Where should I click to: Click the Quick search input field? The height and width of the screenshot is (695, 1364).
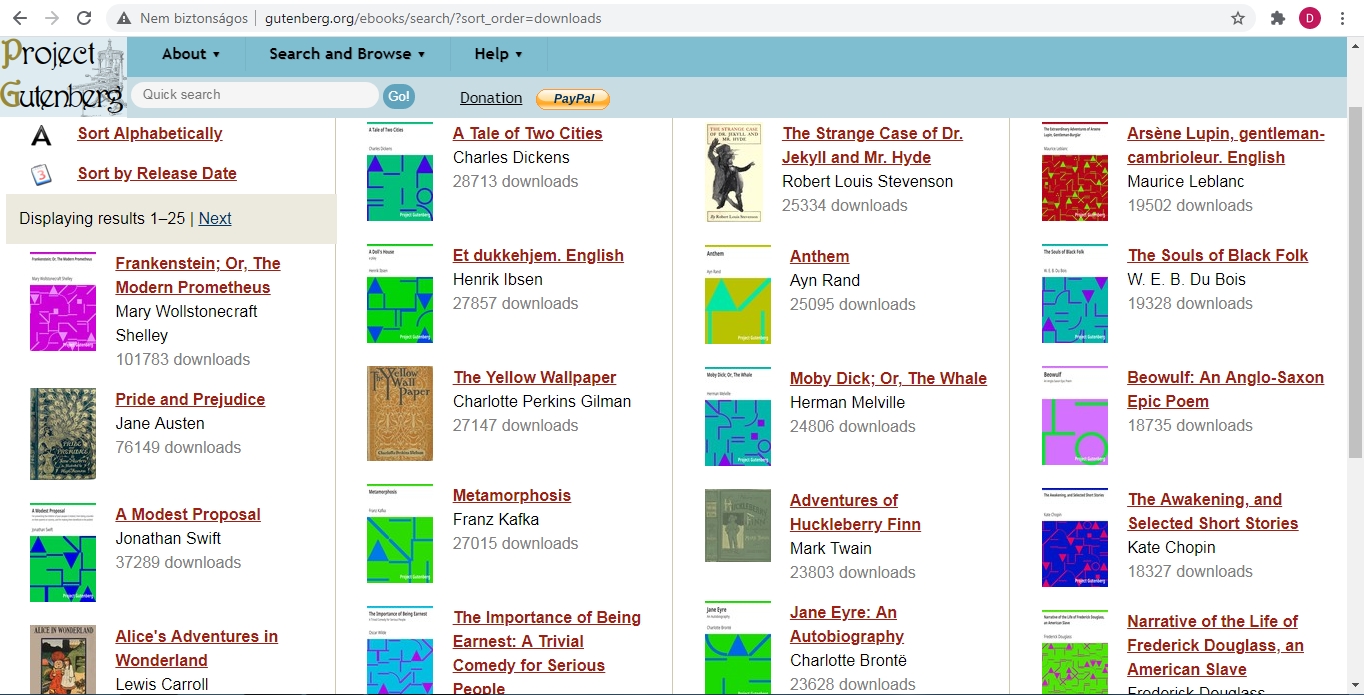tap(255, 95)
